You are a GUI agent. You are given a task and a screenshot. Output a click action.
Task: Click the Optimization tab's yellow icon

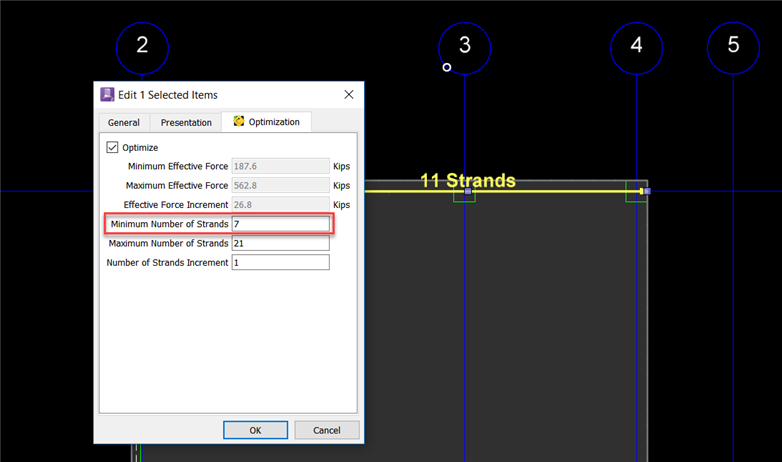[239, 121]
